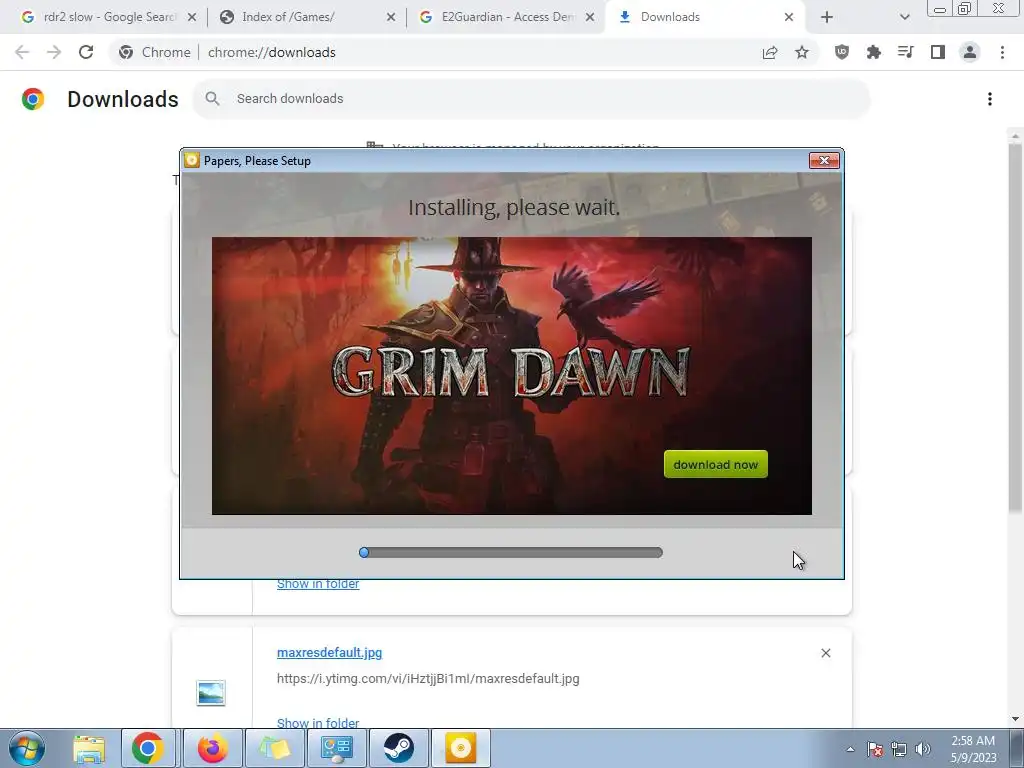Viewport: 1024px width, 768px height.
Task: Click the Papers, Please Setup title icon
Action: tap(191, 161)
